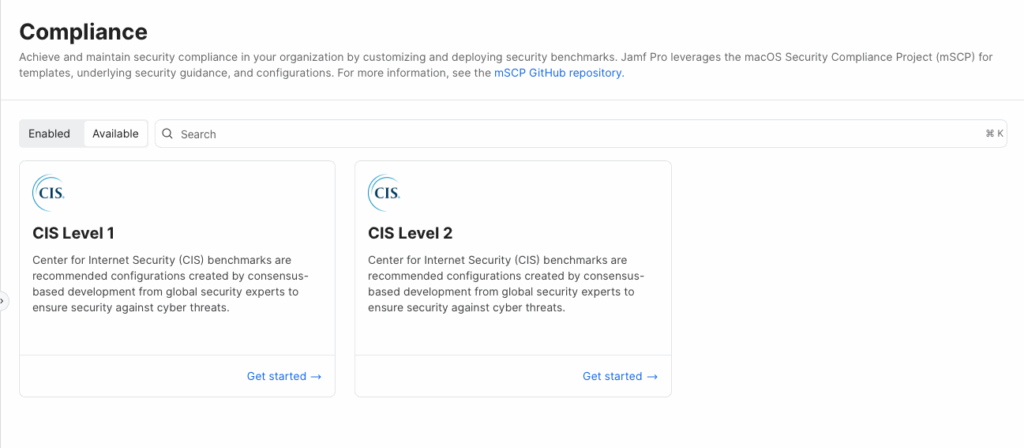The image size is (1024, 448).
Task: Open the mSCP GitHub repository link
Action: (558, 73)
